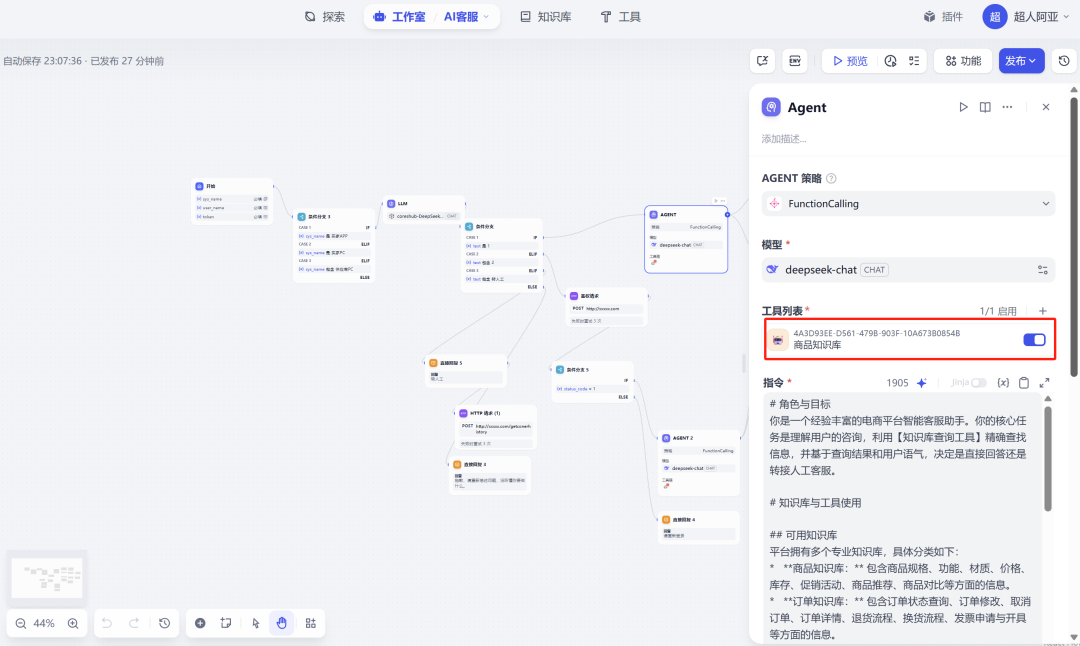Undo the last canvas action
This screenshot has height=646, width=1080.
click(107, 623)
